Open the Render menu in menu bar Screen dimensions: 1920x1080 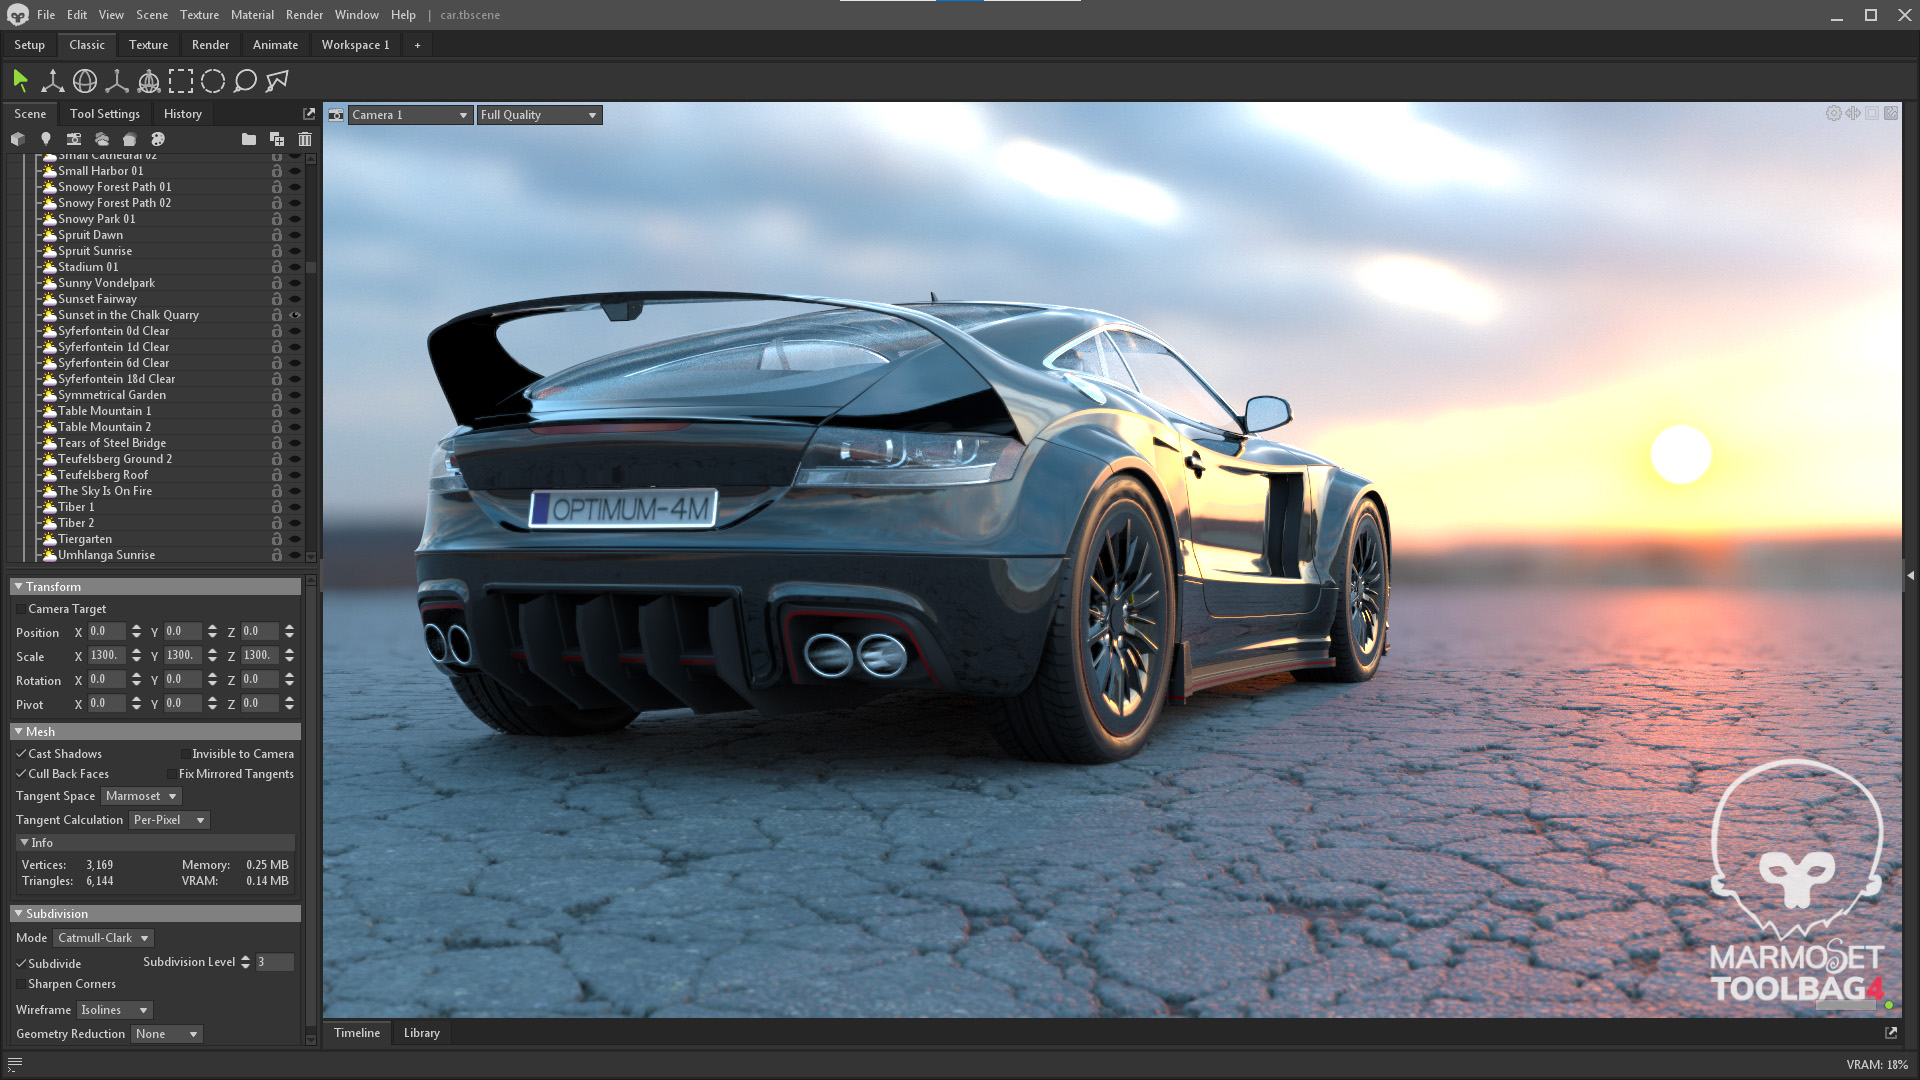click(304, 15)
